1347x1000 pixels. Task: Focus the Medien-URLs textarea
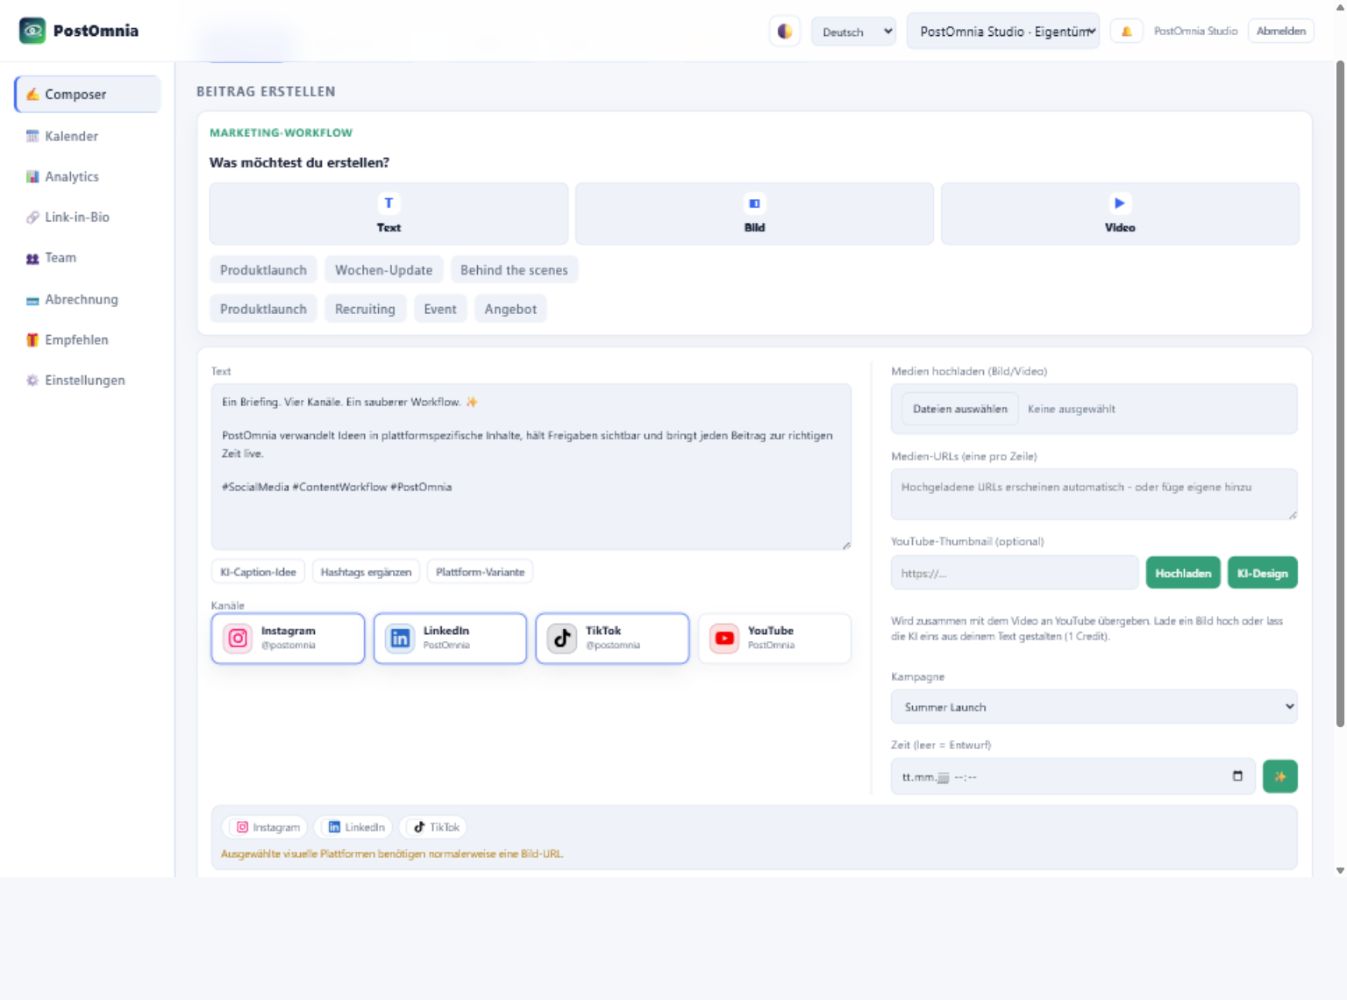coord(1094,494)
